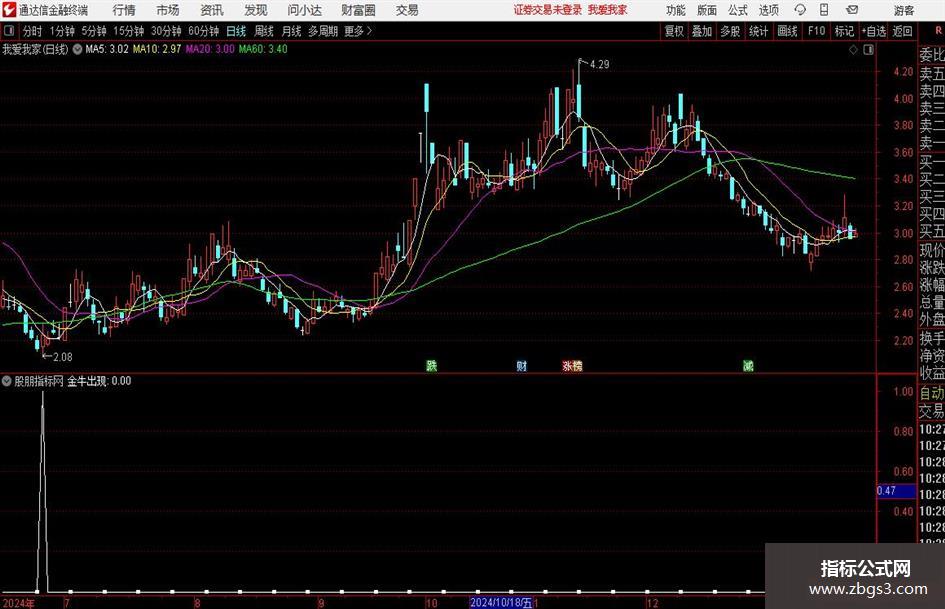
Task: Select the 1分钟 period
Action: [x=62, y=31]
